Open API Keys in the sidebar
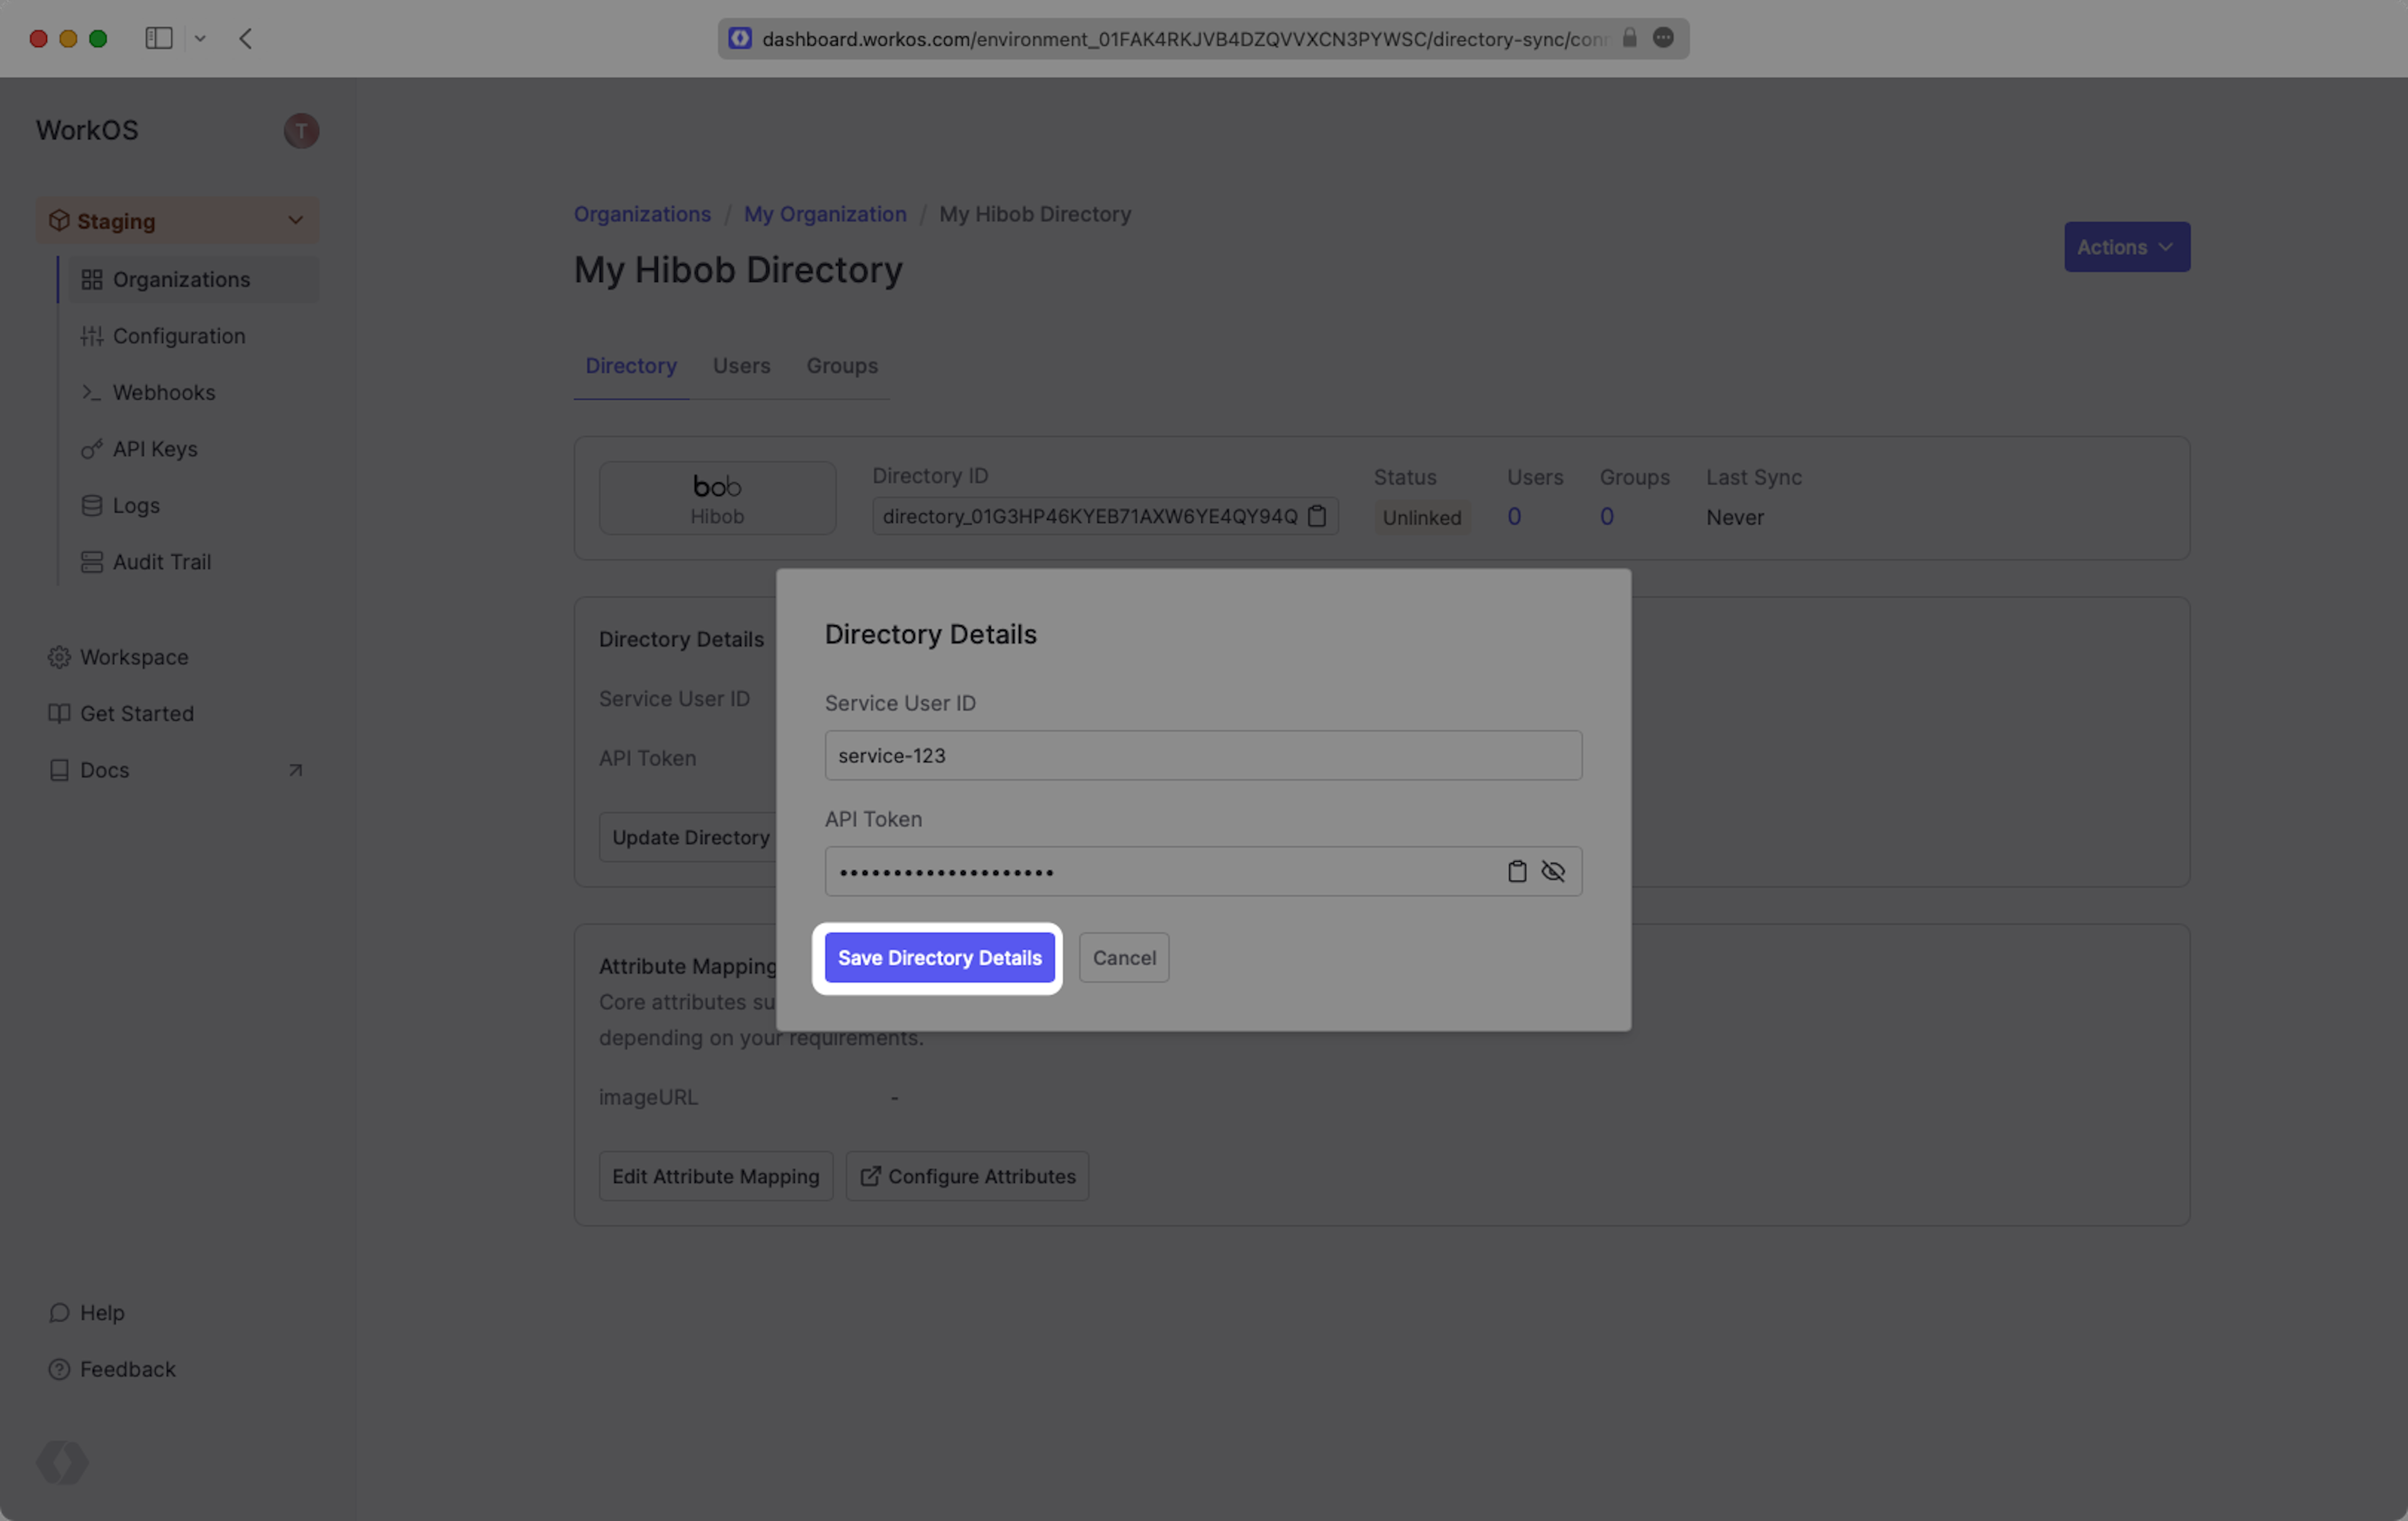This screenshot has width=2408, height=1521. (155, 449)
